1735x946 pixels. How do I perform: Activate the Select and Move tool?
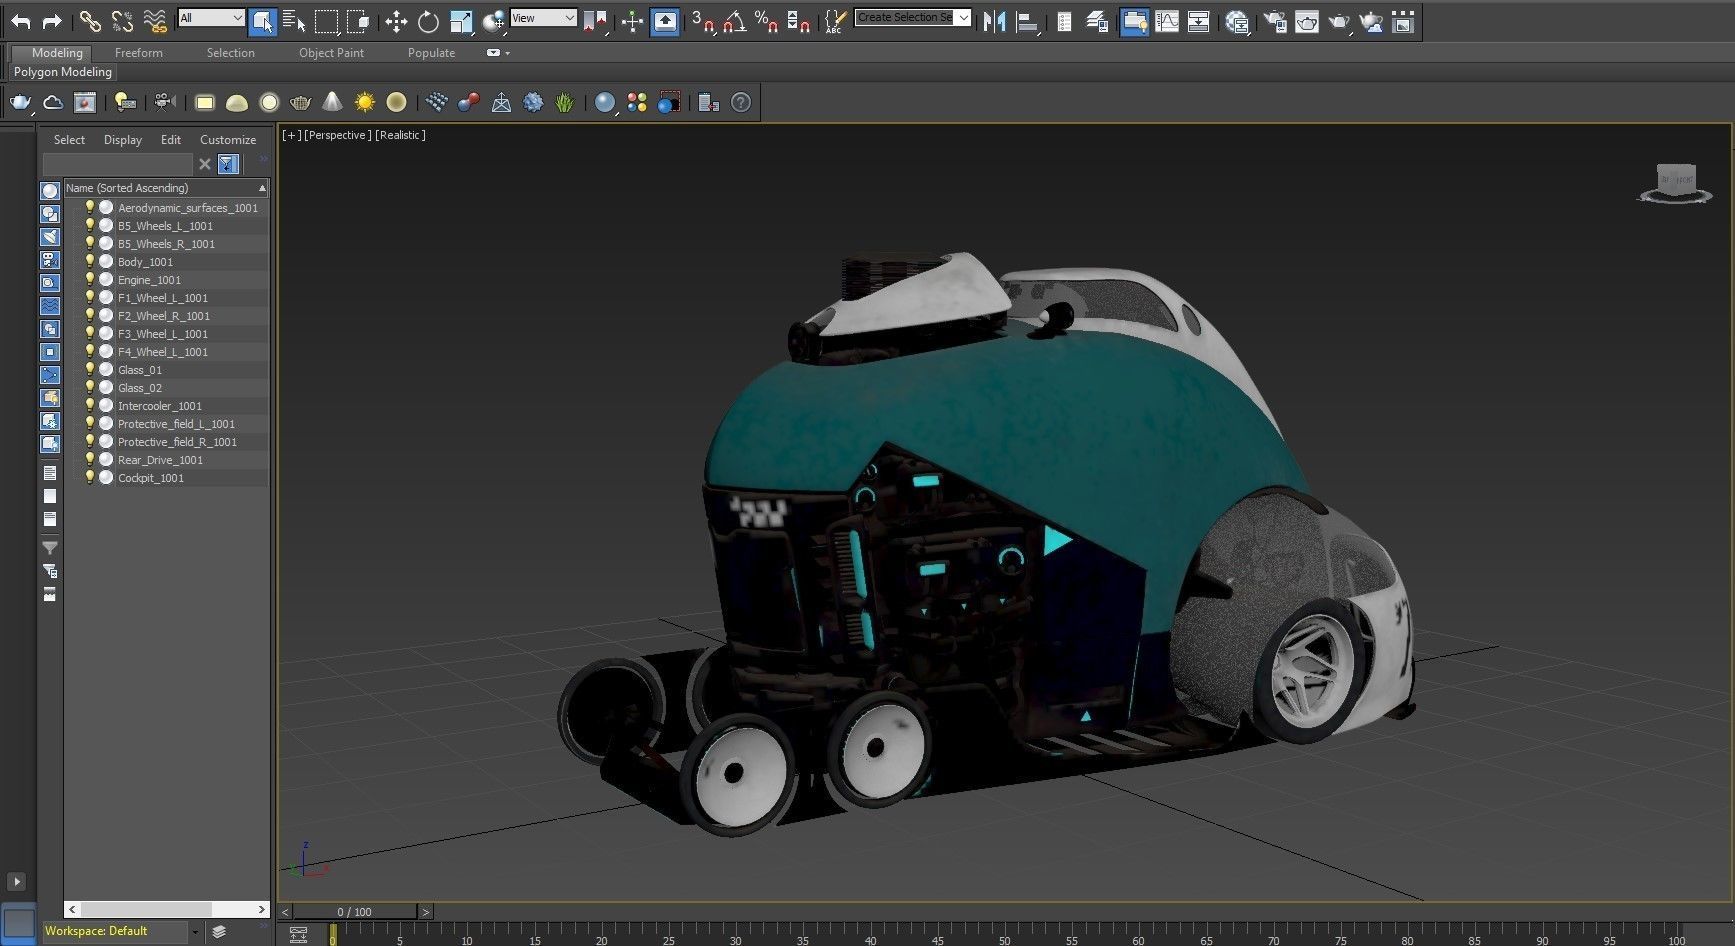click(x=396, y=21)
